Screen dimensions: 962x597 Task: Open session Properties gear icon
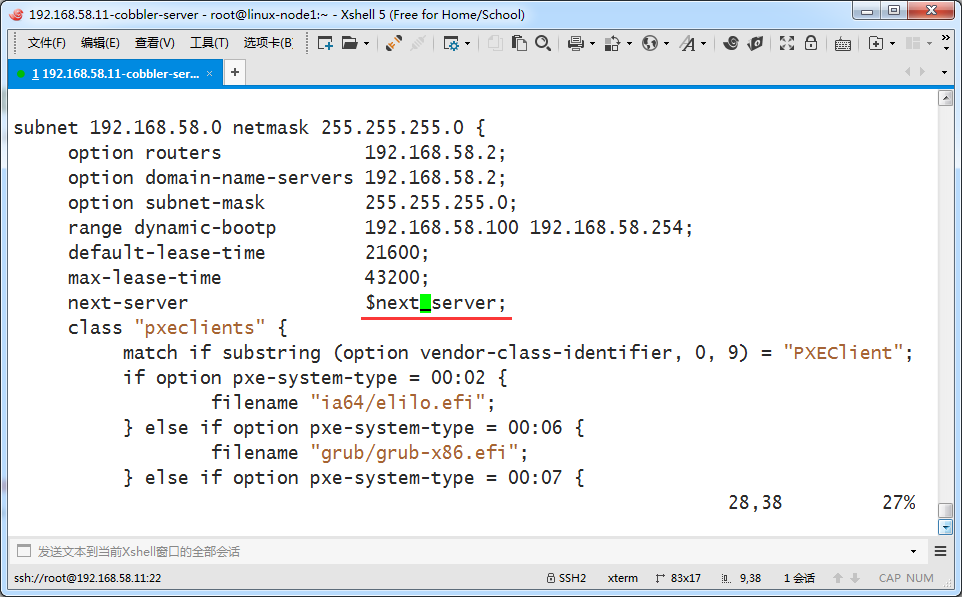pyautogui.click(x=451, y=43)
